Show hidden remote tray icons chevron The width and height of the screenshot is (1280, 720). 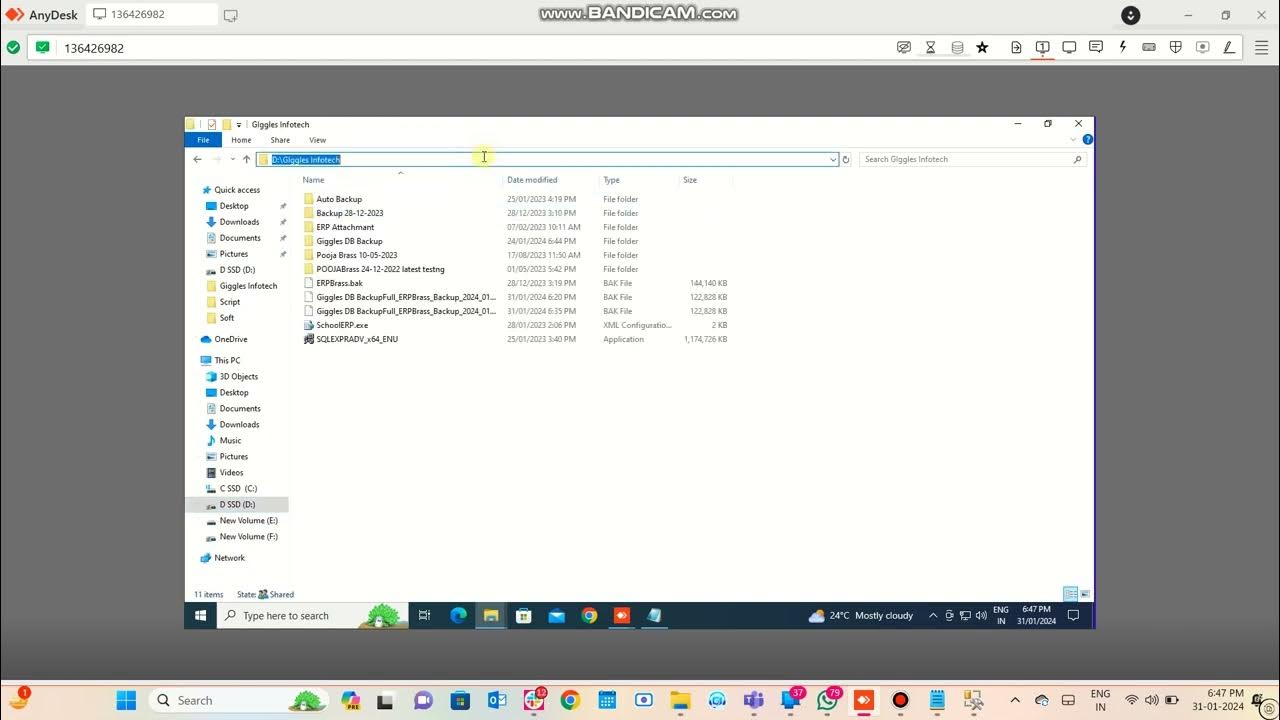point(933,615)
